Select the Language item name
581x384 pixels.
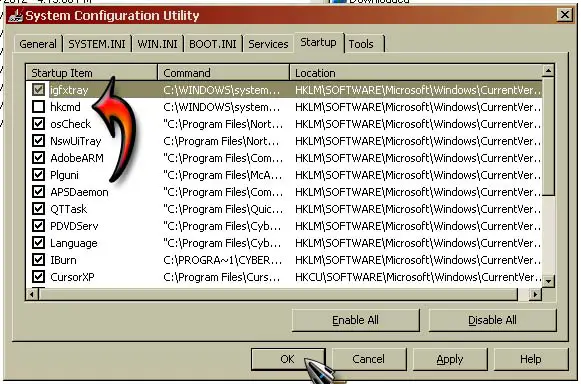[74, 243]
